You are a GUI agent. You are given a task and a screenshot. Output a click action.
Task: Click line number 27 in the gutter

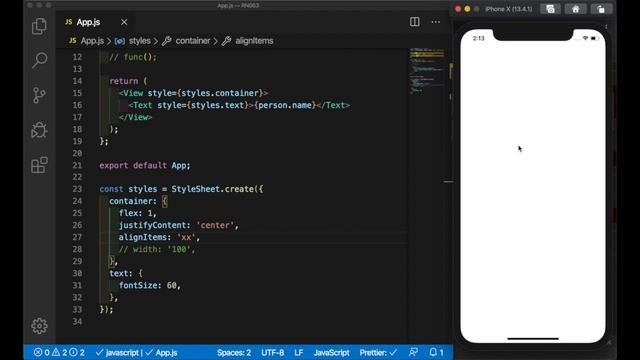click(x=77, y=237)
